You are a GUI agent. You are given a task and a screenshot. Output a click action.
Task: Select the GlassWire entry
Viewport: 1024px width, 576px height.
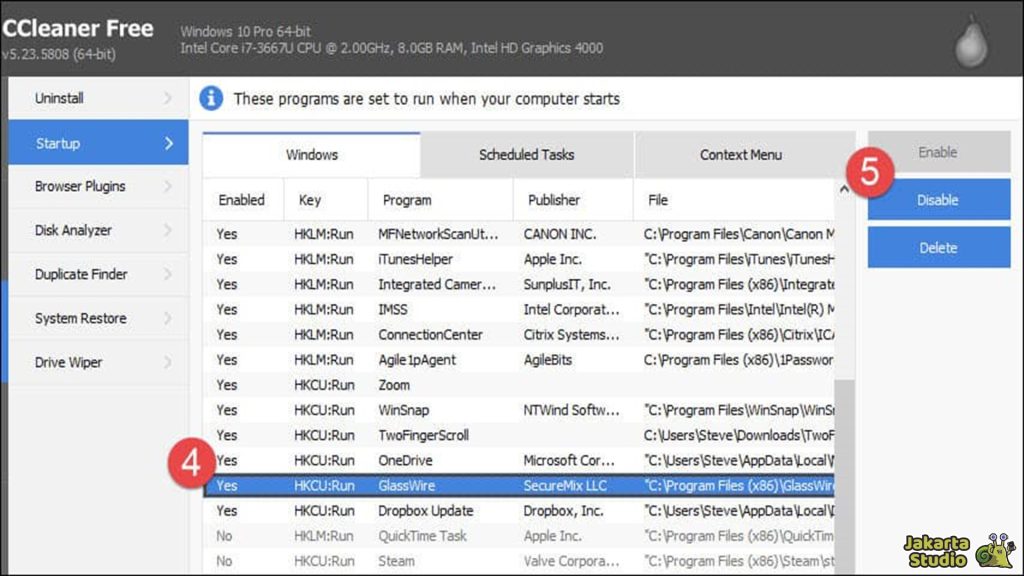tap(519, 485)
